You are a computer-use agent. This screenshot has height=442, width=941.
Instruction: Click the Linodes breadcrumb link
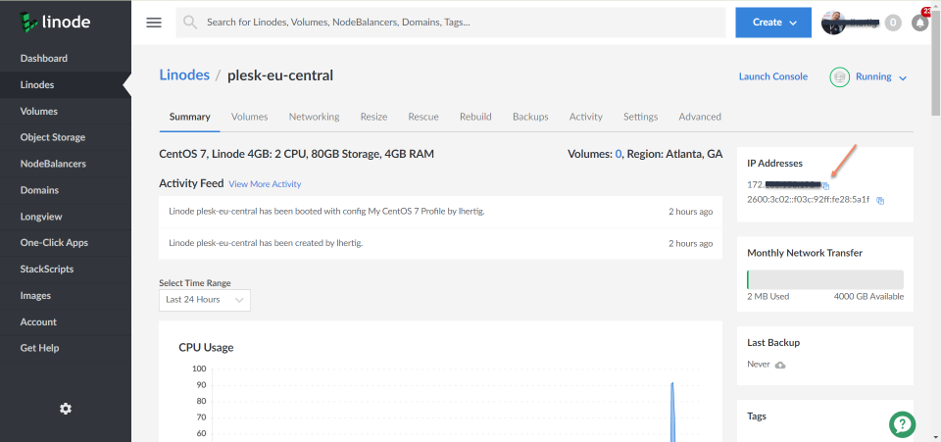click(x=184, y=75)
